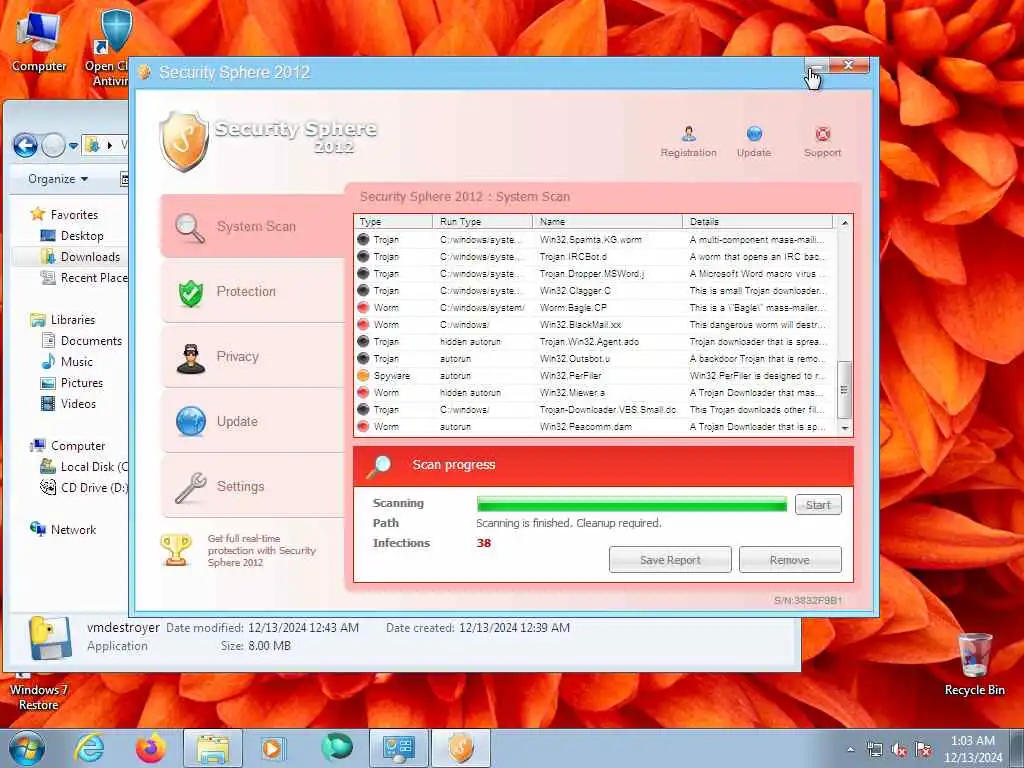Click the Privacy spy icon
1024x768 pixels.
[x=191, y=359]
